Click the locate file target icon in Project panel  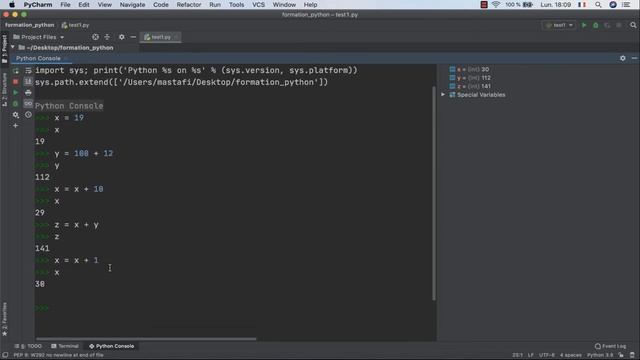(95, 37)
